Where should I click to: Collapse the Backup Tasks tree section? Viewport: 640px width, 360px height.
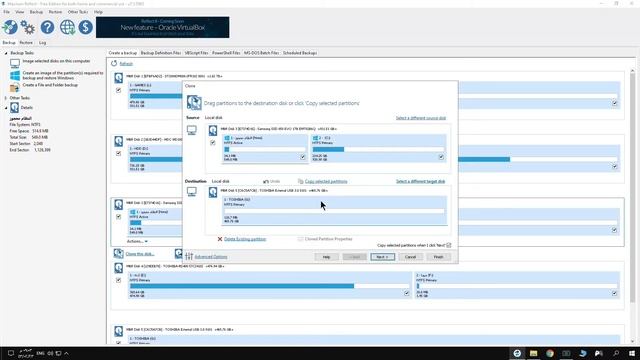coord(6,53)
